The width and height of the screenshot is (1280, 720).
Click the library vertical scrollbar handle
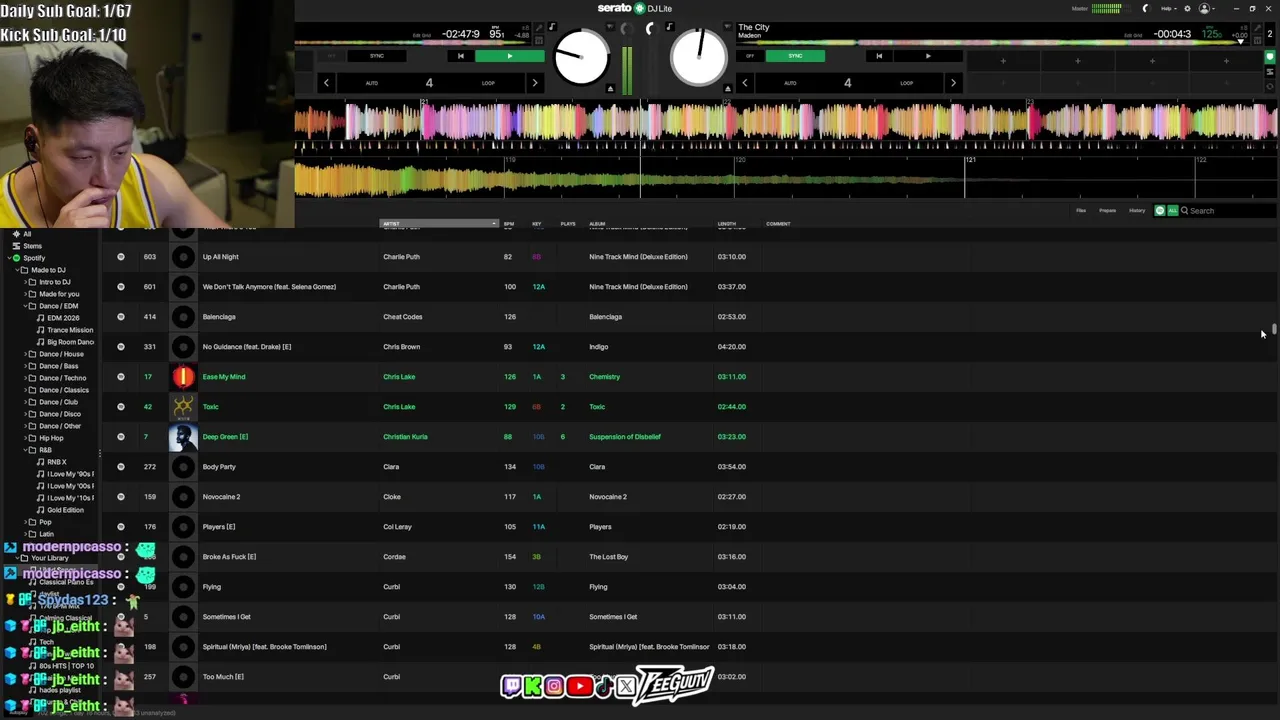1275,329
